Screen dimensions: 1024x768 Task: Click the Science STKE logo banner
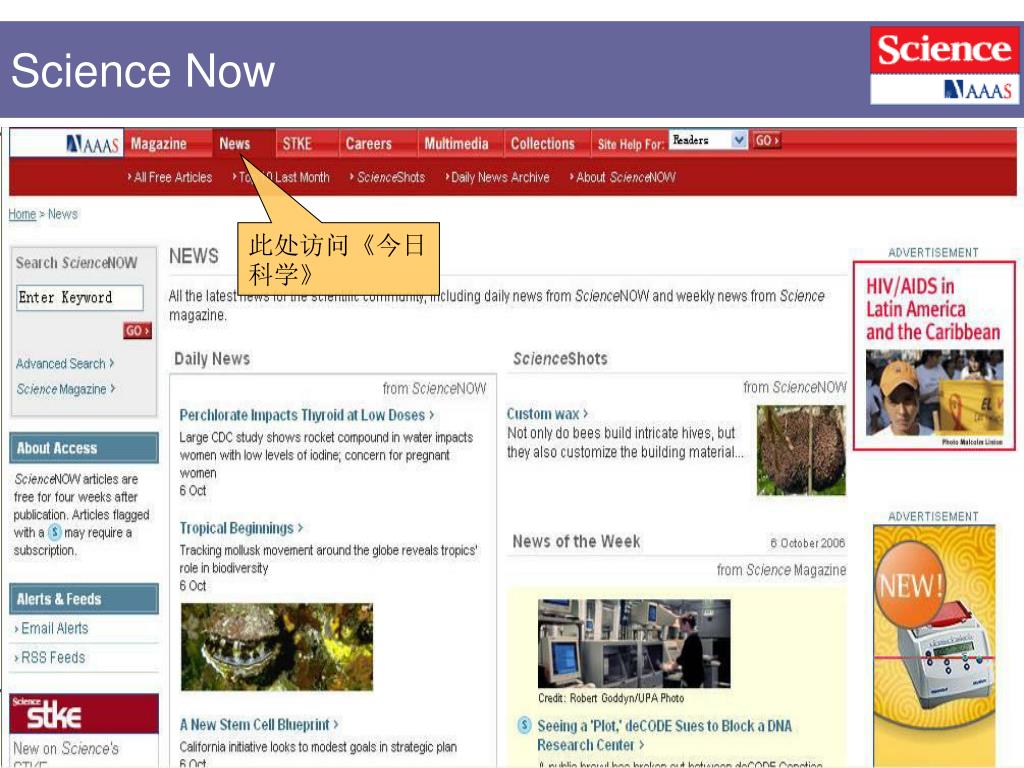(x=84, y=714)
